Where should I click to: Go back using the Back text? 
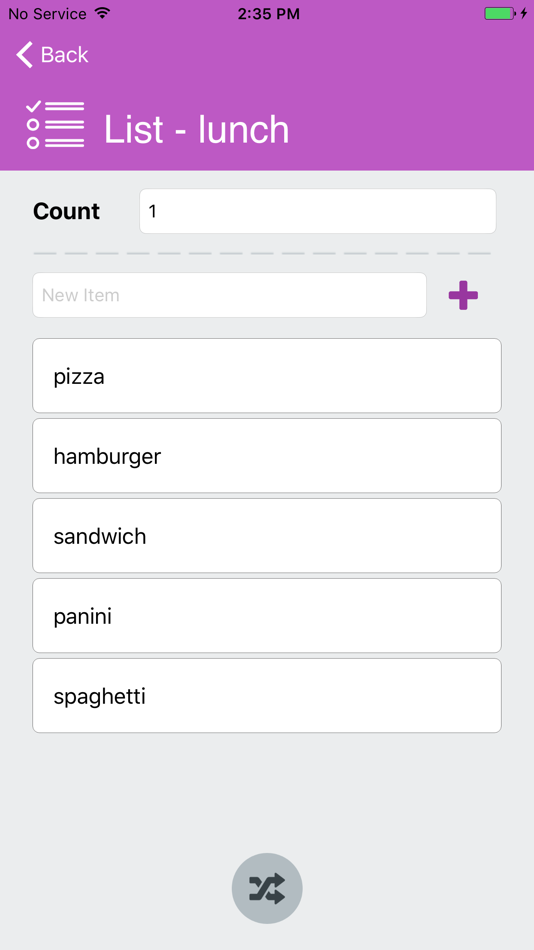(x=64, y=55)
